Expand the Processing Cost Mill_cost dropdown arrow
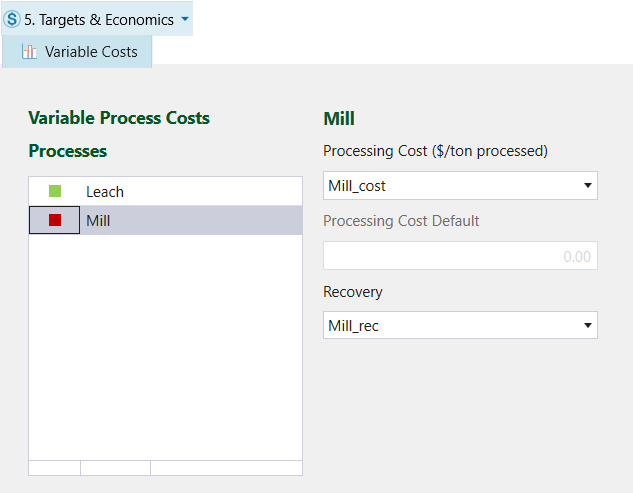 (x=588, y=186)
